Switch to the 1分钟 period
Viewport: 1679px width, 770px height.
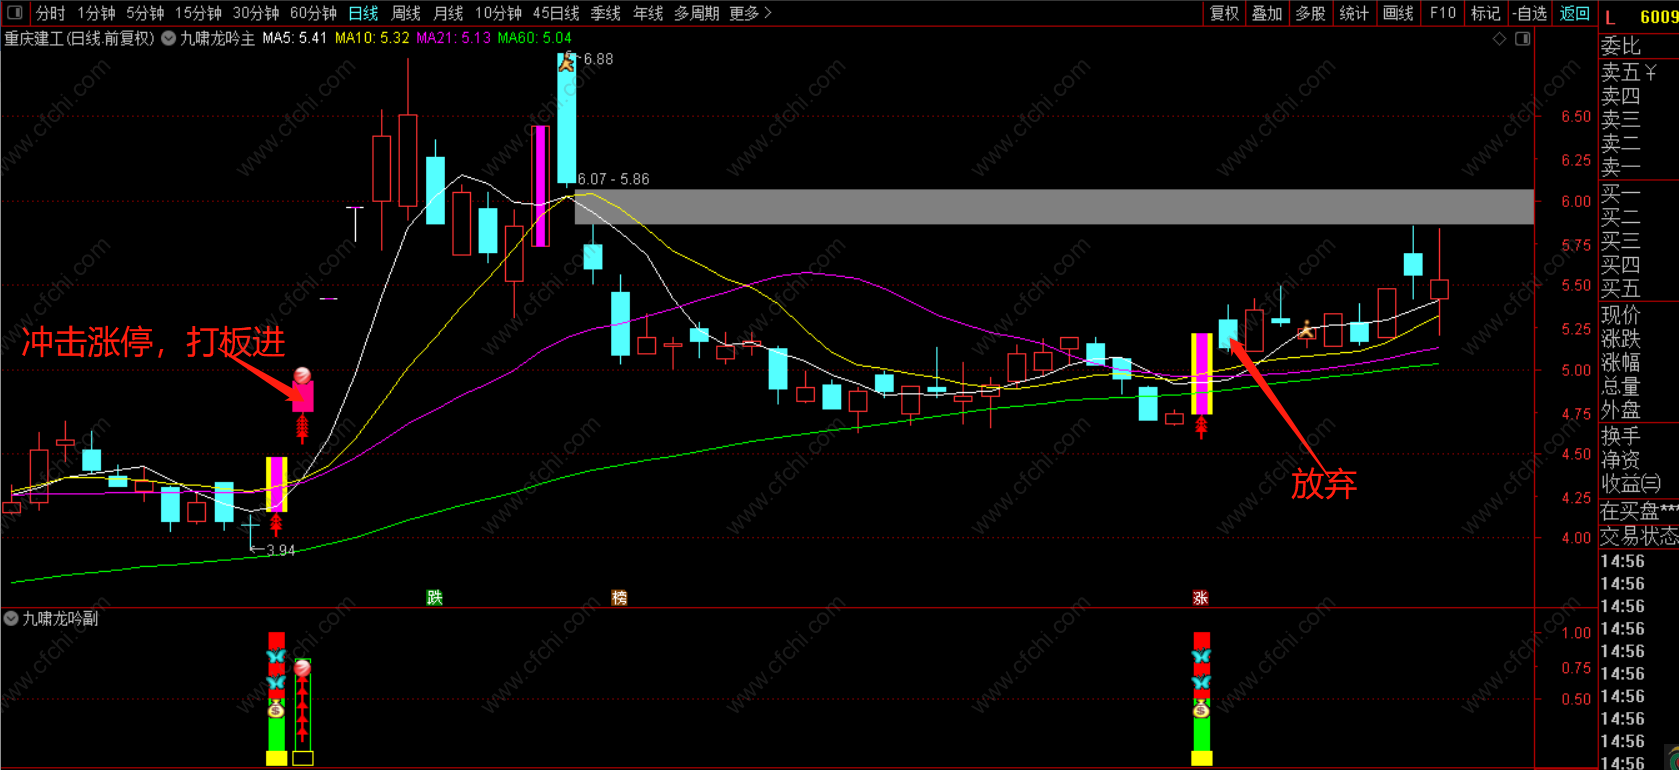[x=96, y=13]
